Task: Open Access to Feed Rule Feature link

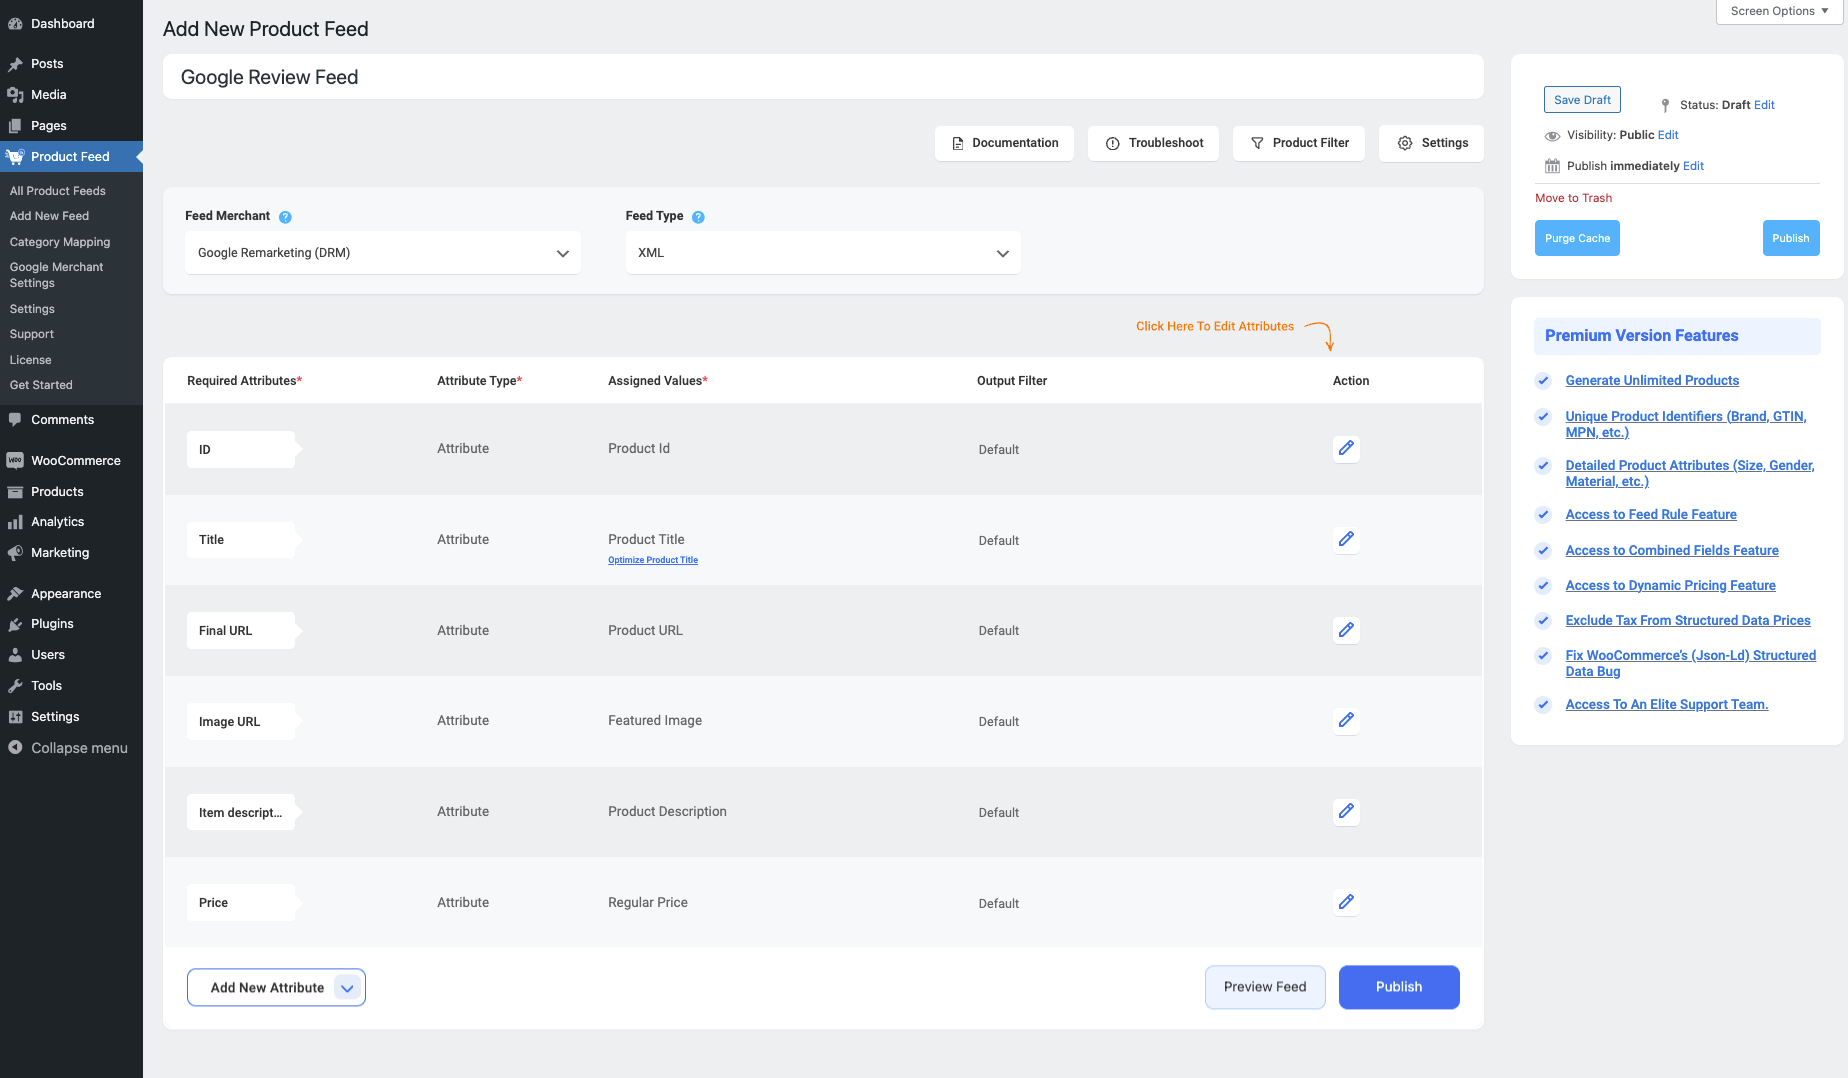Action: (1651, 515)
